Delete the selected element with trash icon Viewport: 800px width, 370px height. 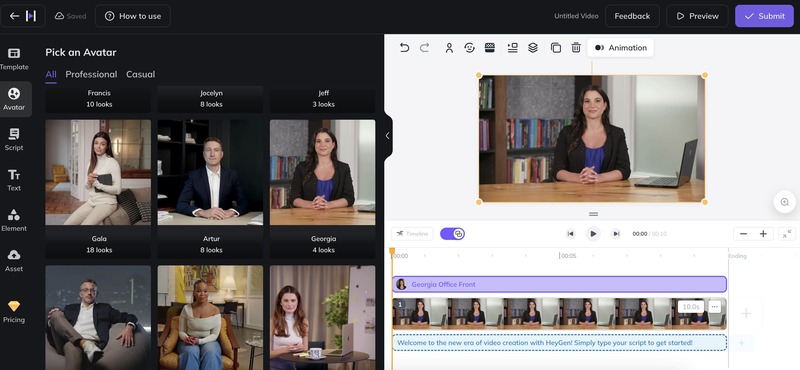click(x=576, y=48)
